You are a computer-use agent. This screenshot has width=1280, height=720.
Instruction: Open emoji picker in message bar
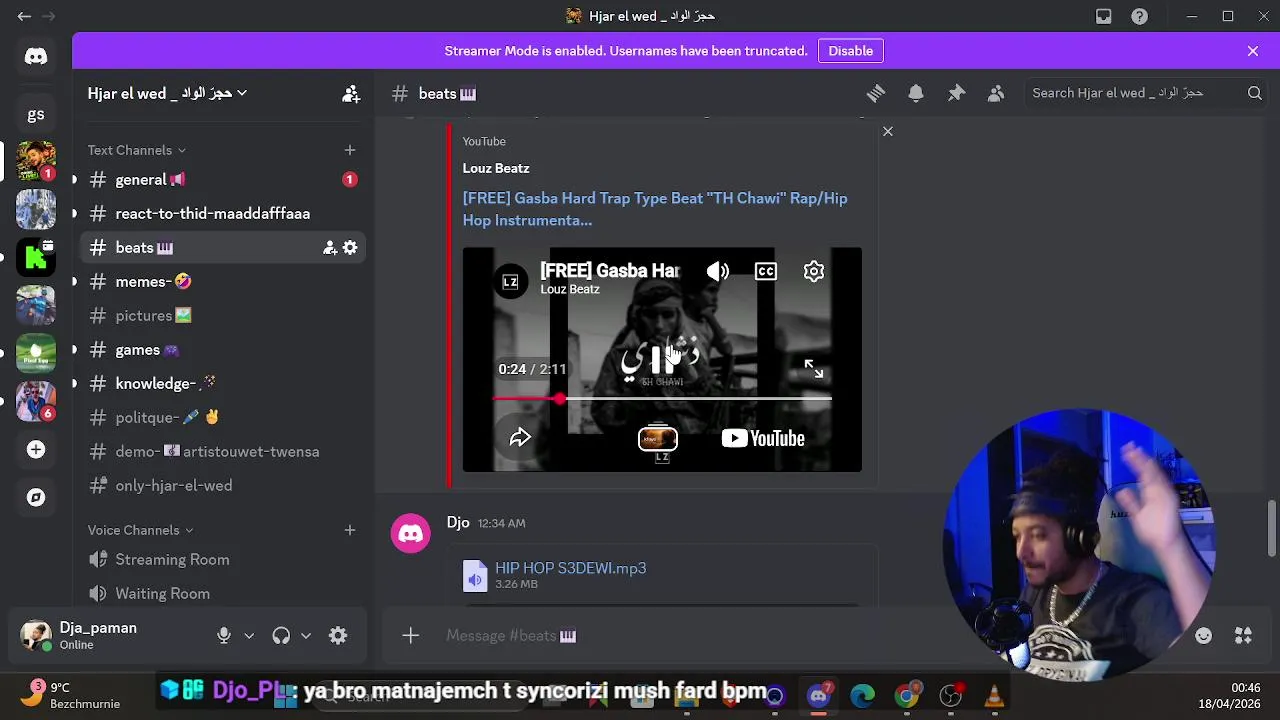point(1204,636)
